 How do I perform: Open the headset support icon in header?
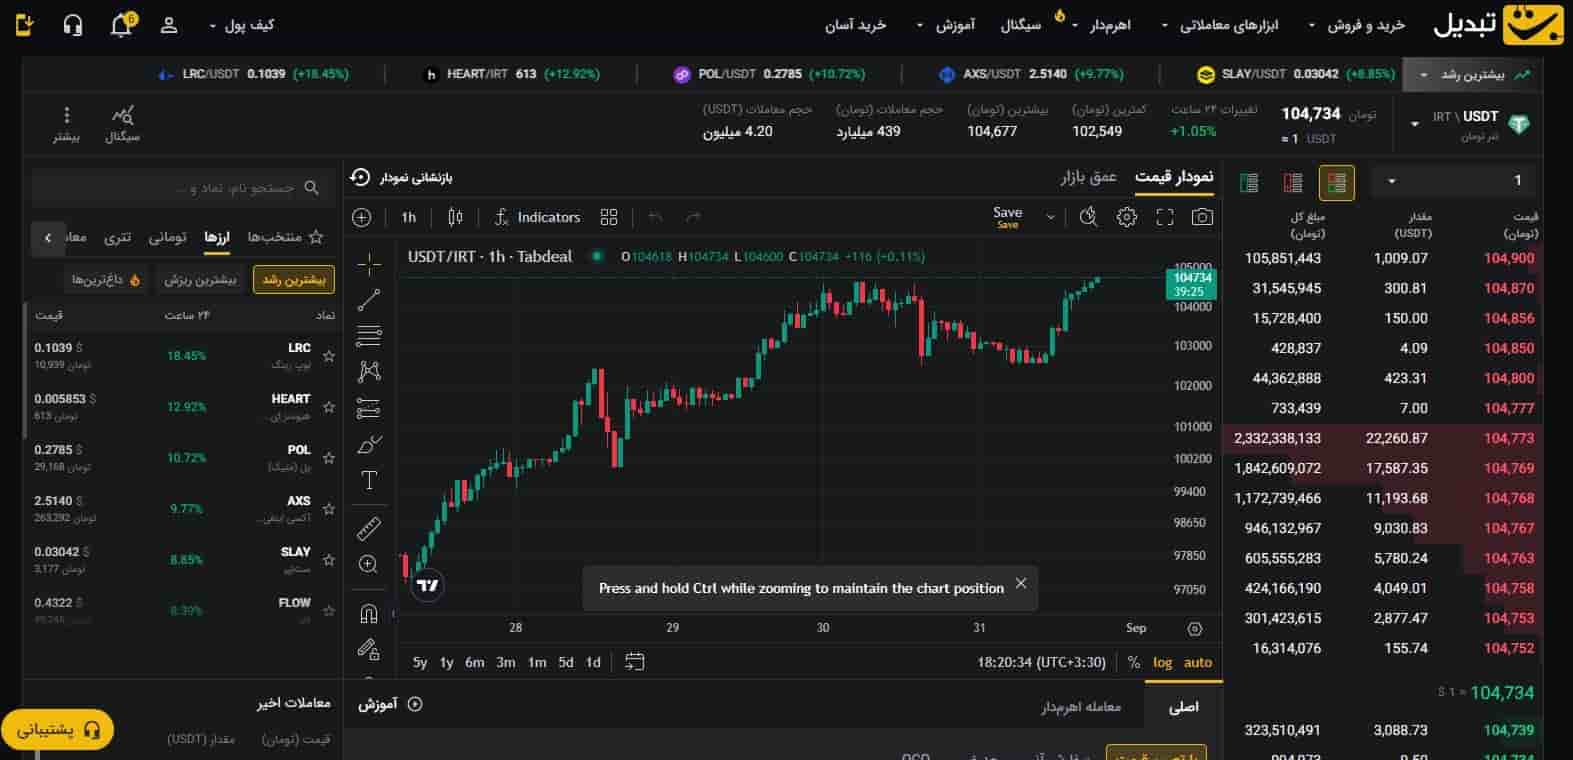72,25
